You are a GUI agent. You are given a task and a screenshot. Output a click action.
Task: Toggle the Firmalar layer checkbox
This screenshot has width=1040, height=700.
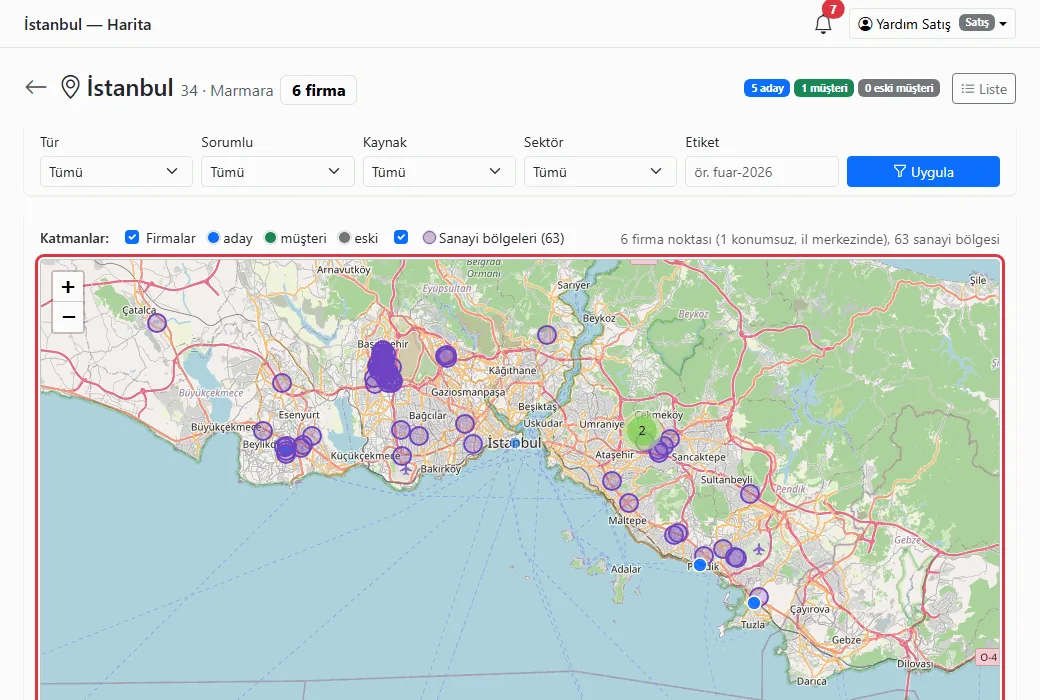click(132, 238)
